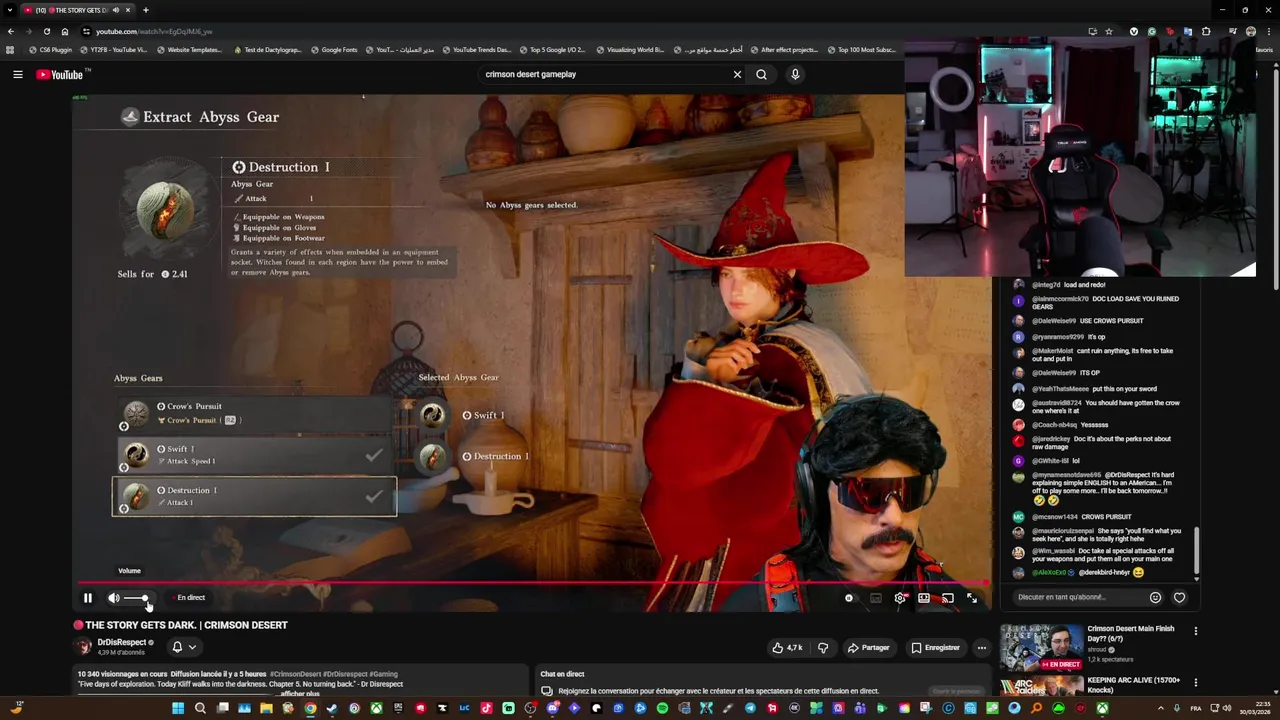The width and height of the screenshot is (1280, 720).
Task: Open options for 'KEEPING ARC ALIVE' video
Action: click(1195, 684)
